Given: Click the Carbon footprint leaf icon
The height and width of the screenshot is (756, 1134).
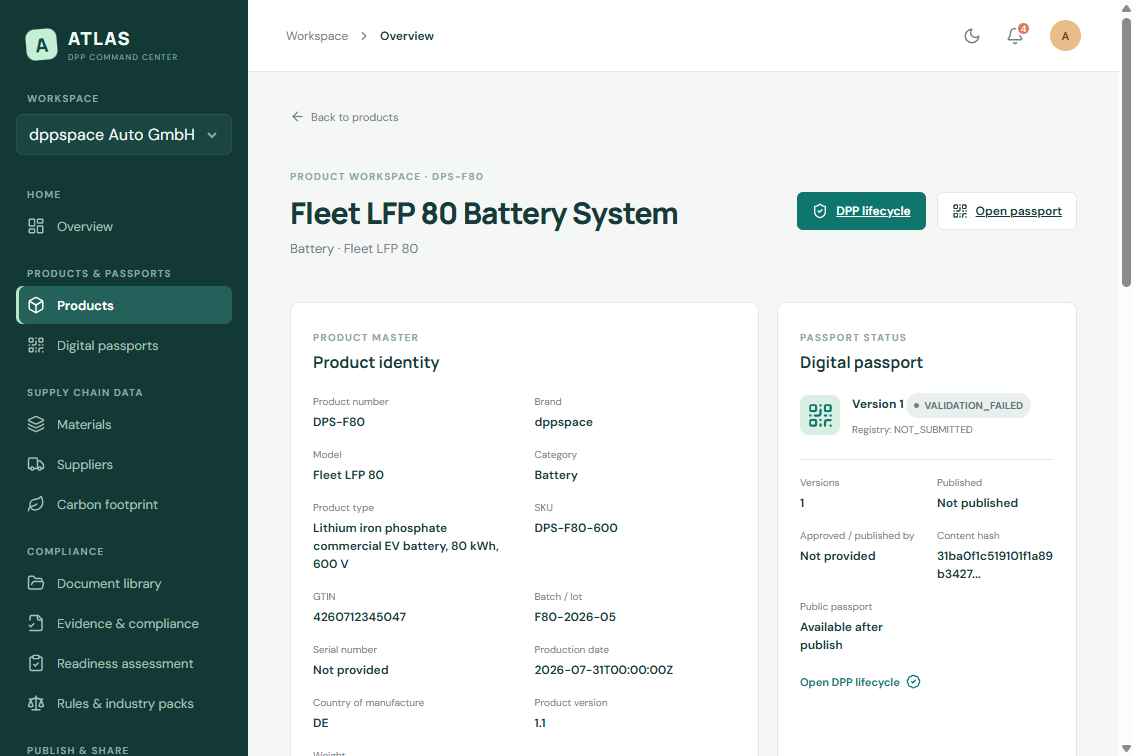Looking at the screenshot, I should coord(36,504).
